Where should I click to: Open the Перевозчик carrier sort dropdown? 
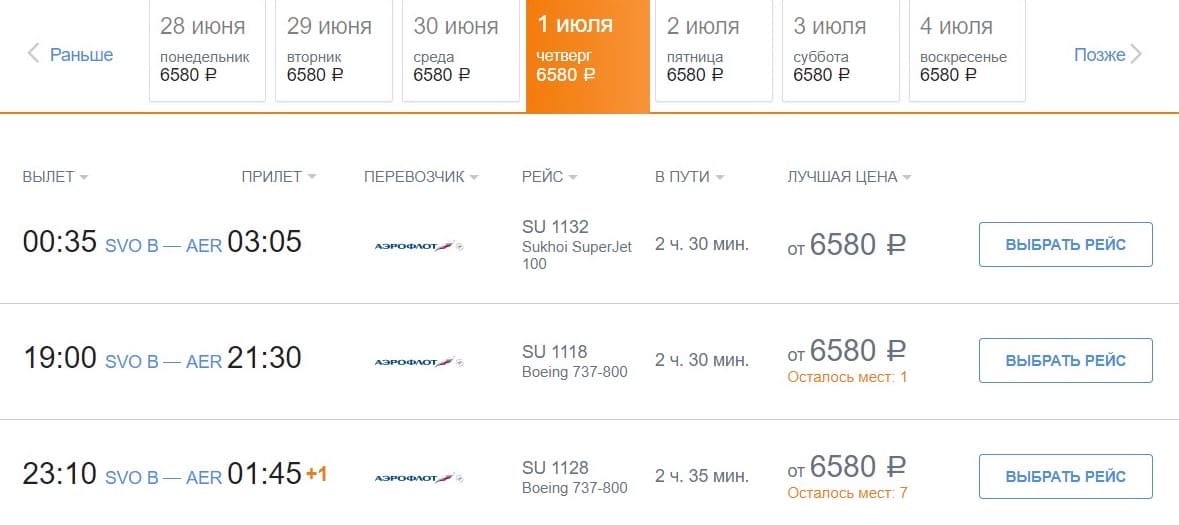(421, 177)
